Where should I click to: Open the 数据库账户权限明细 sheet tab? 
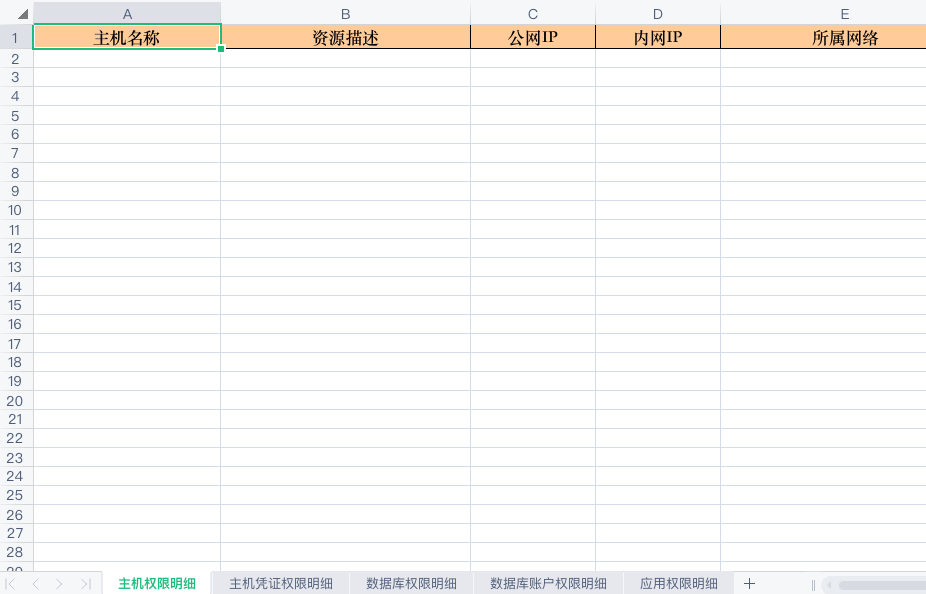pyautogui.click(x=548, y=583)
